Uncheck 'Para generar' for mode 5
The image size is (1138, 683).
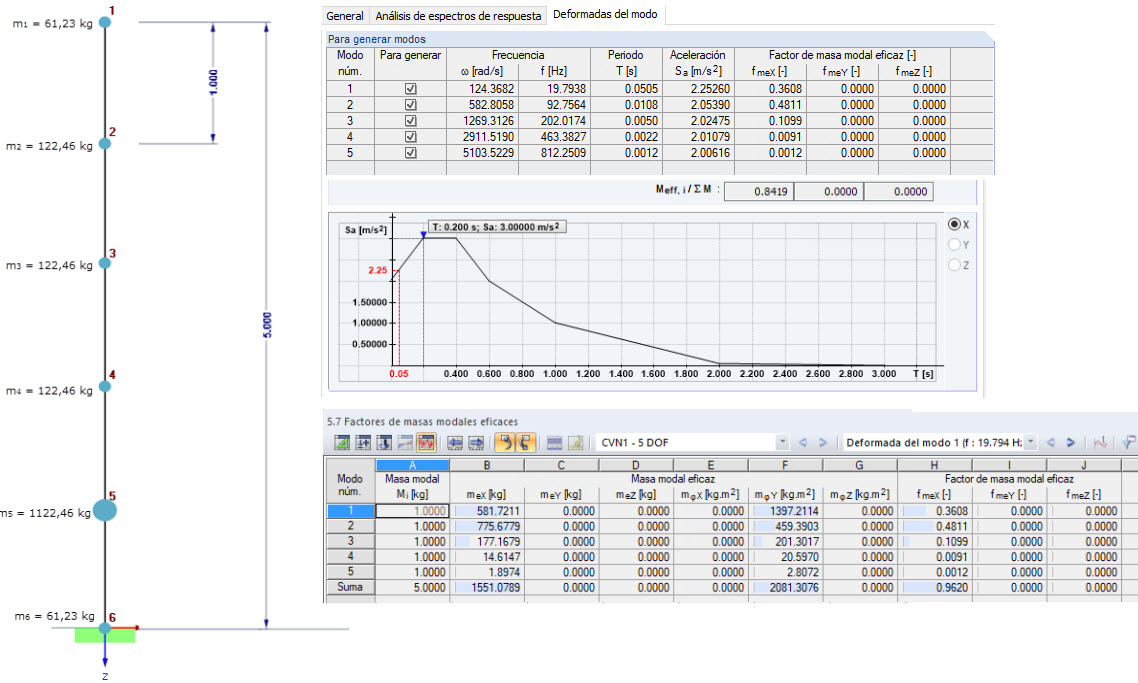(411, 152)
